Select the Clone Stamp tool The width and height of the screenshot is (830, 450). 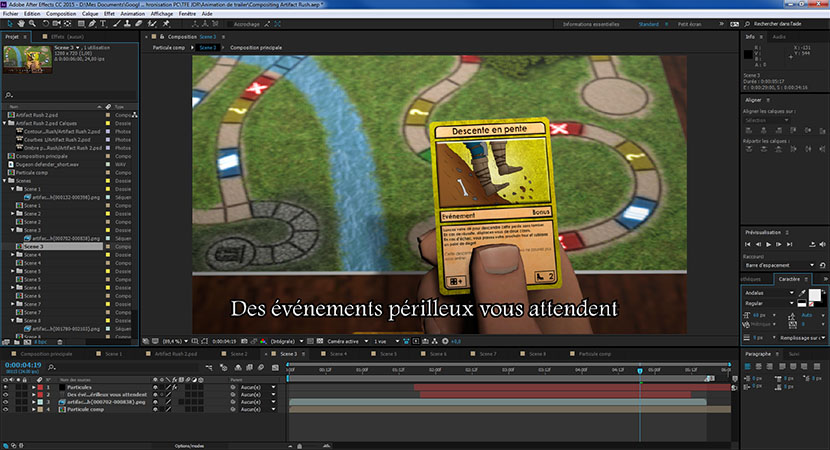click(127, 24)
